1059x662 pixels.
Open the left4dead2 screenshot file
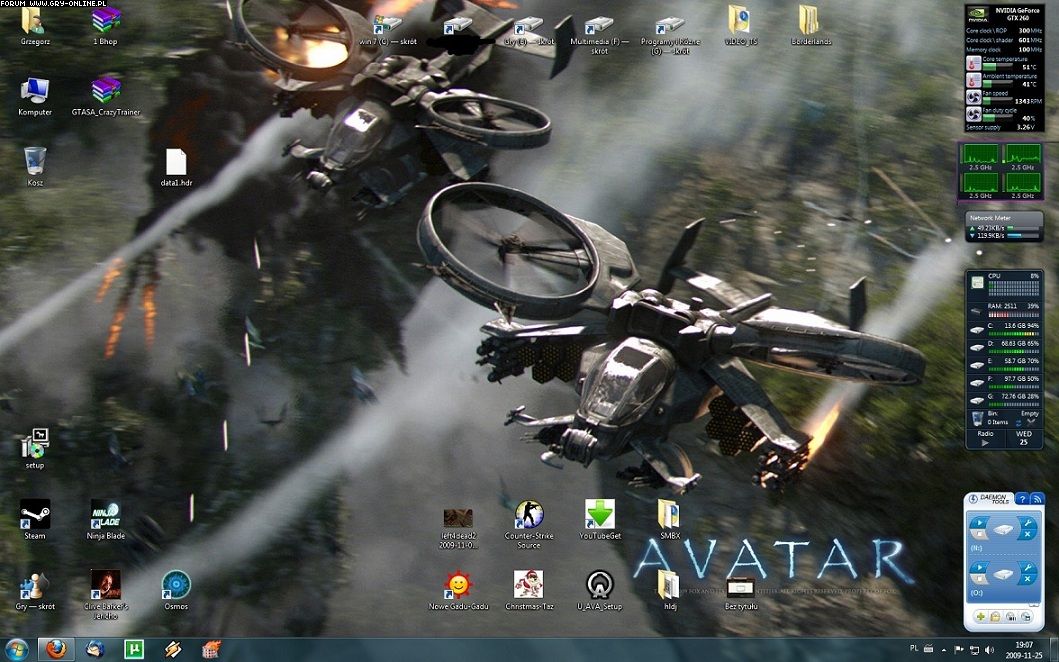459,528
